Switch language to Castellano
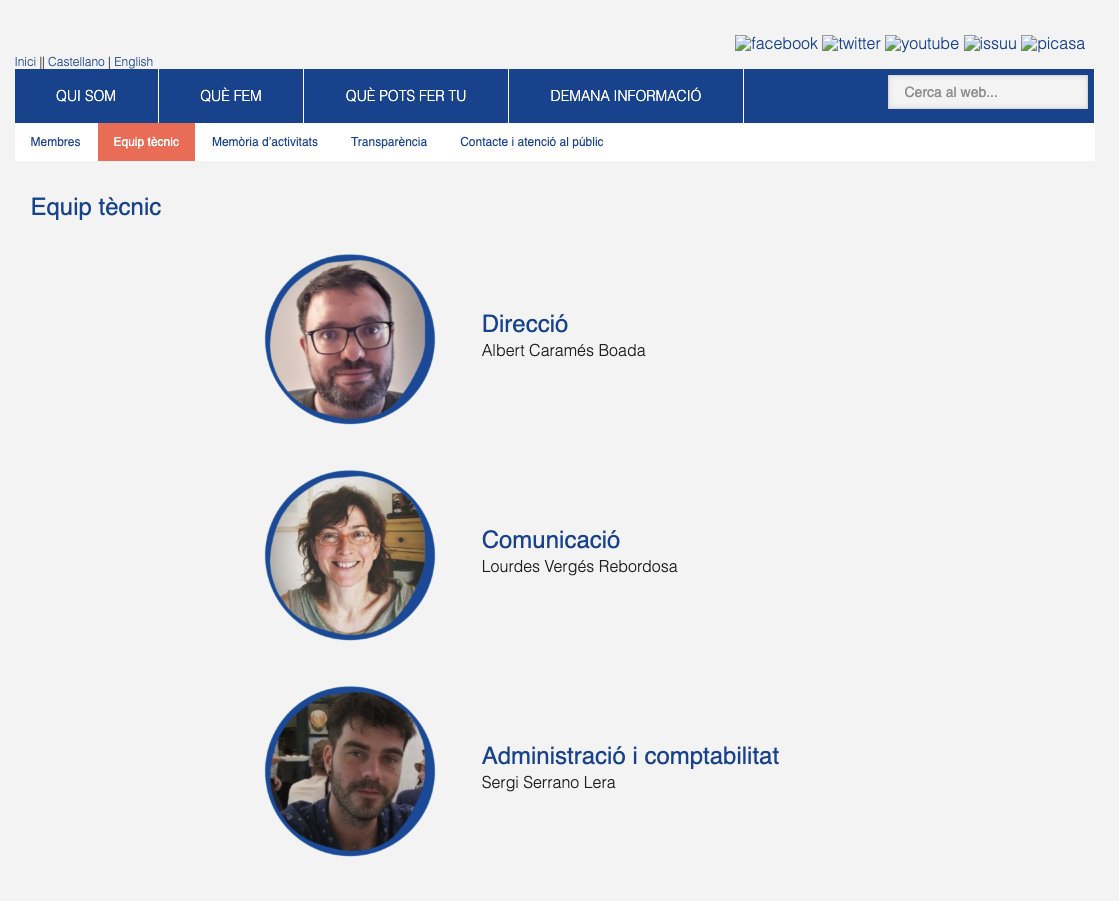Screen dimensions: 1119x901 76,62
